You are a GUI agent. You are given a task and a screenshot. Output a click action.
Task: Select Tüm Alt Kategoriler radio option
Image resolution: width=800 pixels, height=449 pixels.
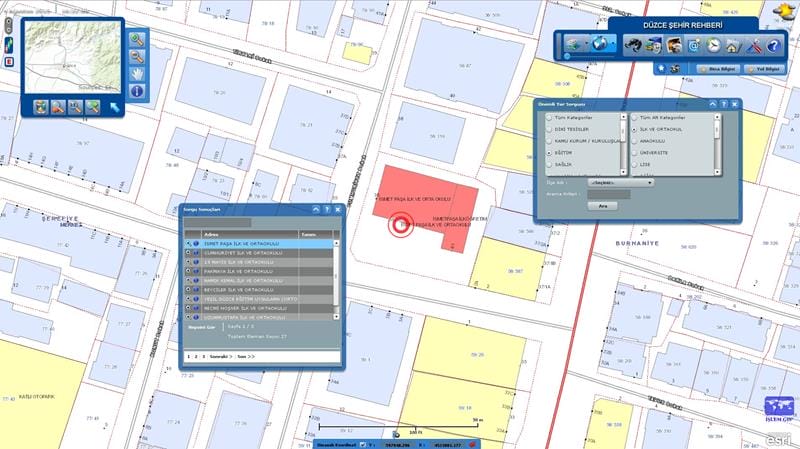(635, 117)
